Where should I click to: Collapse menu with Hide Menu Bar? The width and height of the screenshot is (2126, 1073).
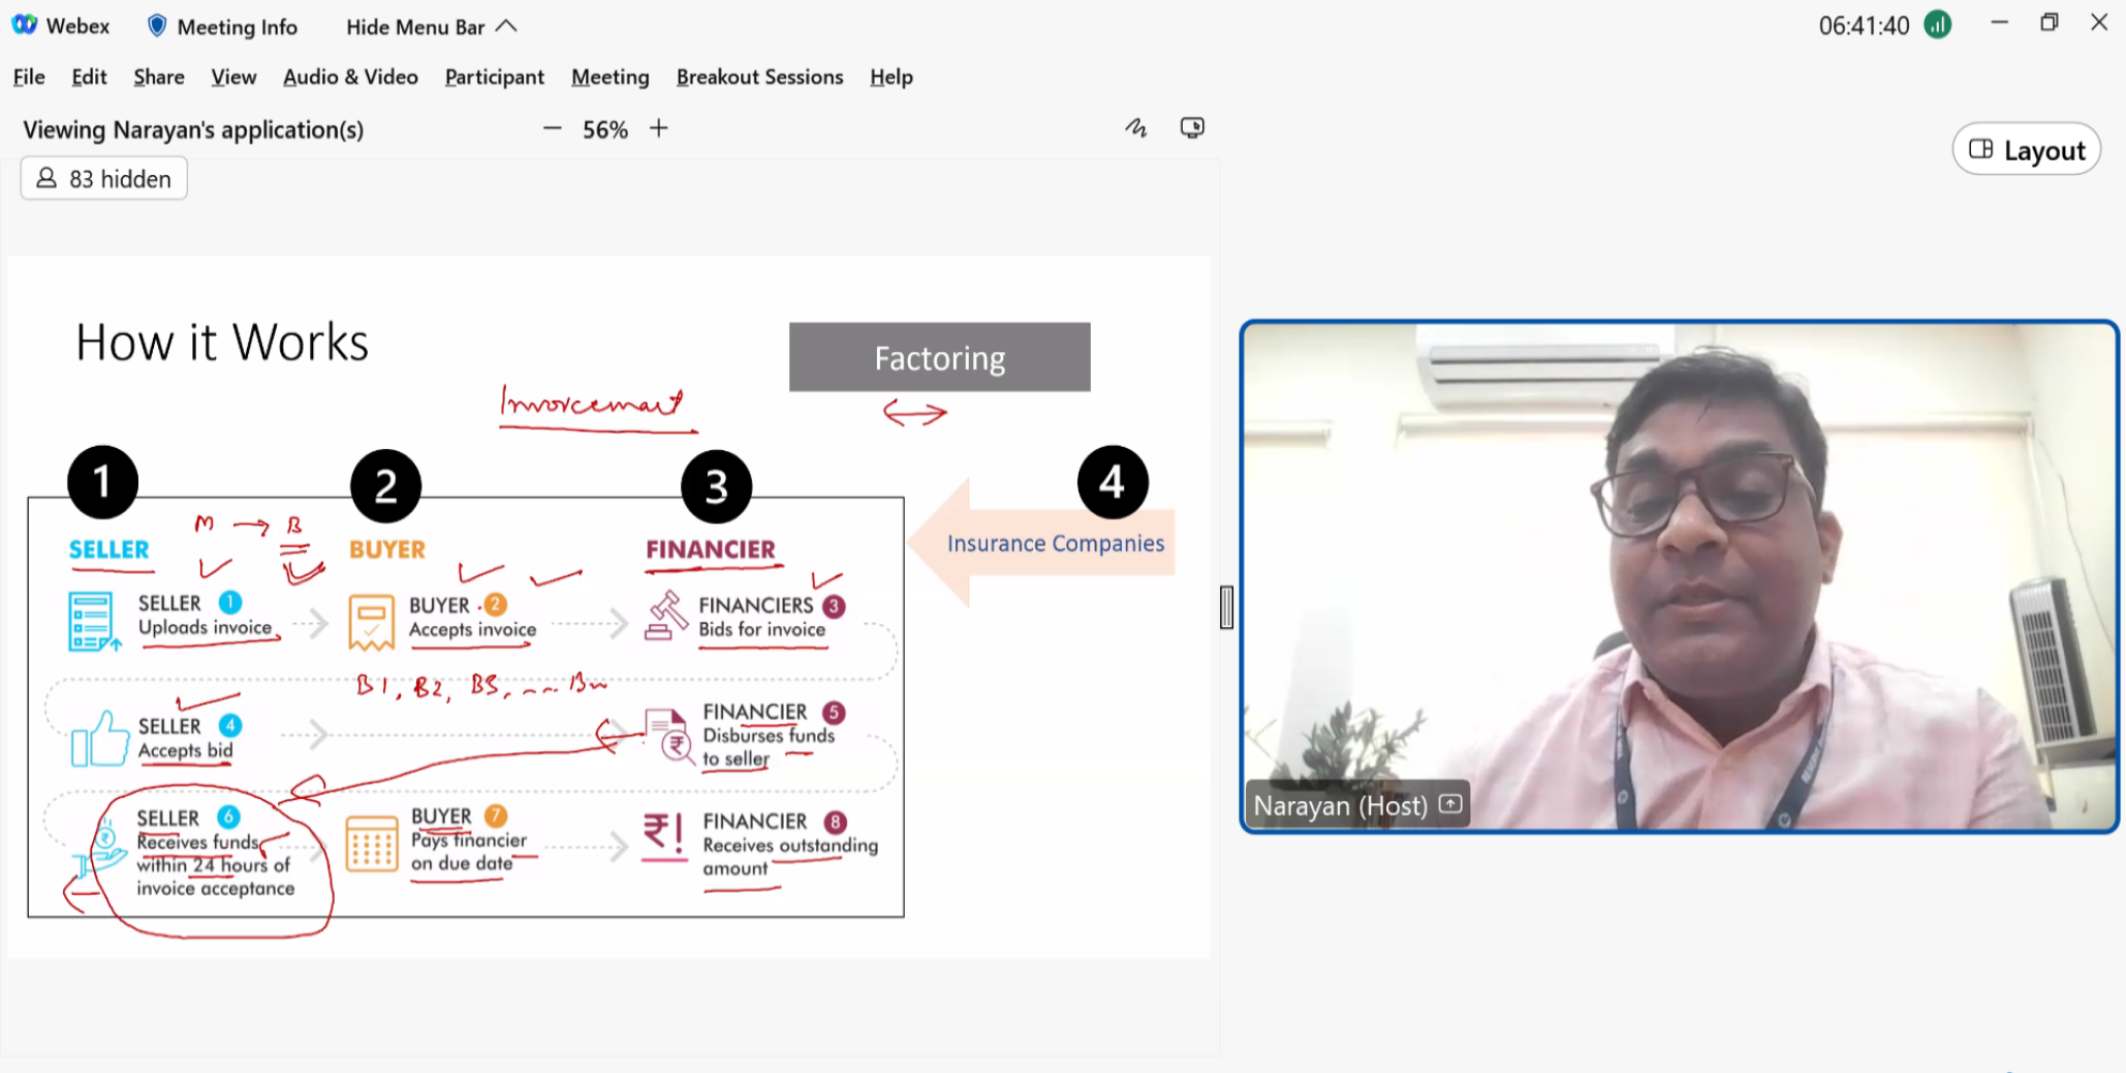431,27
